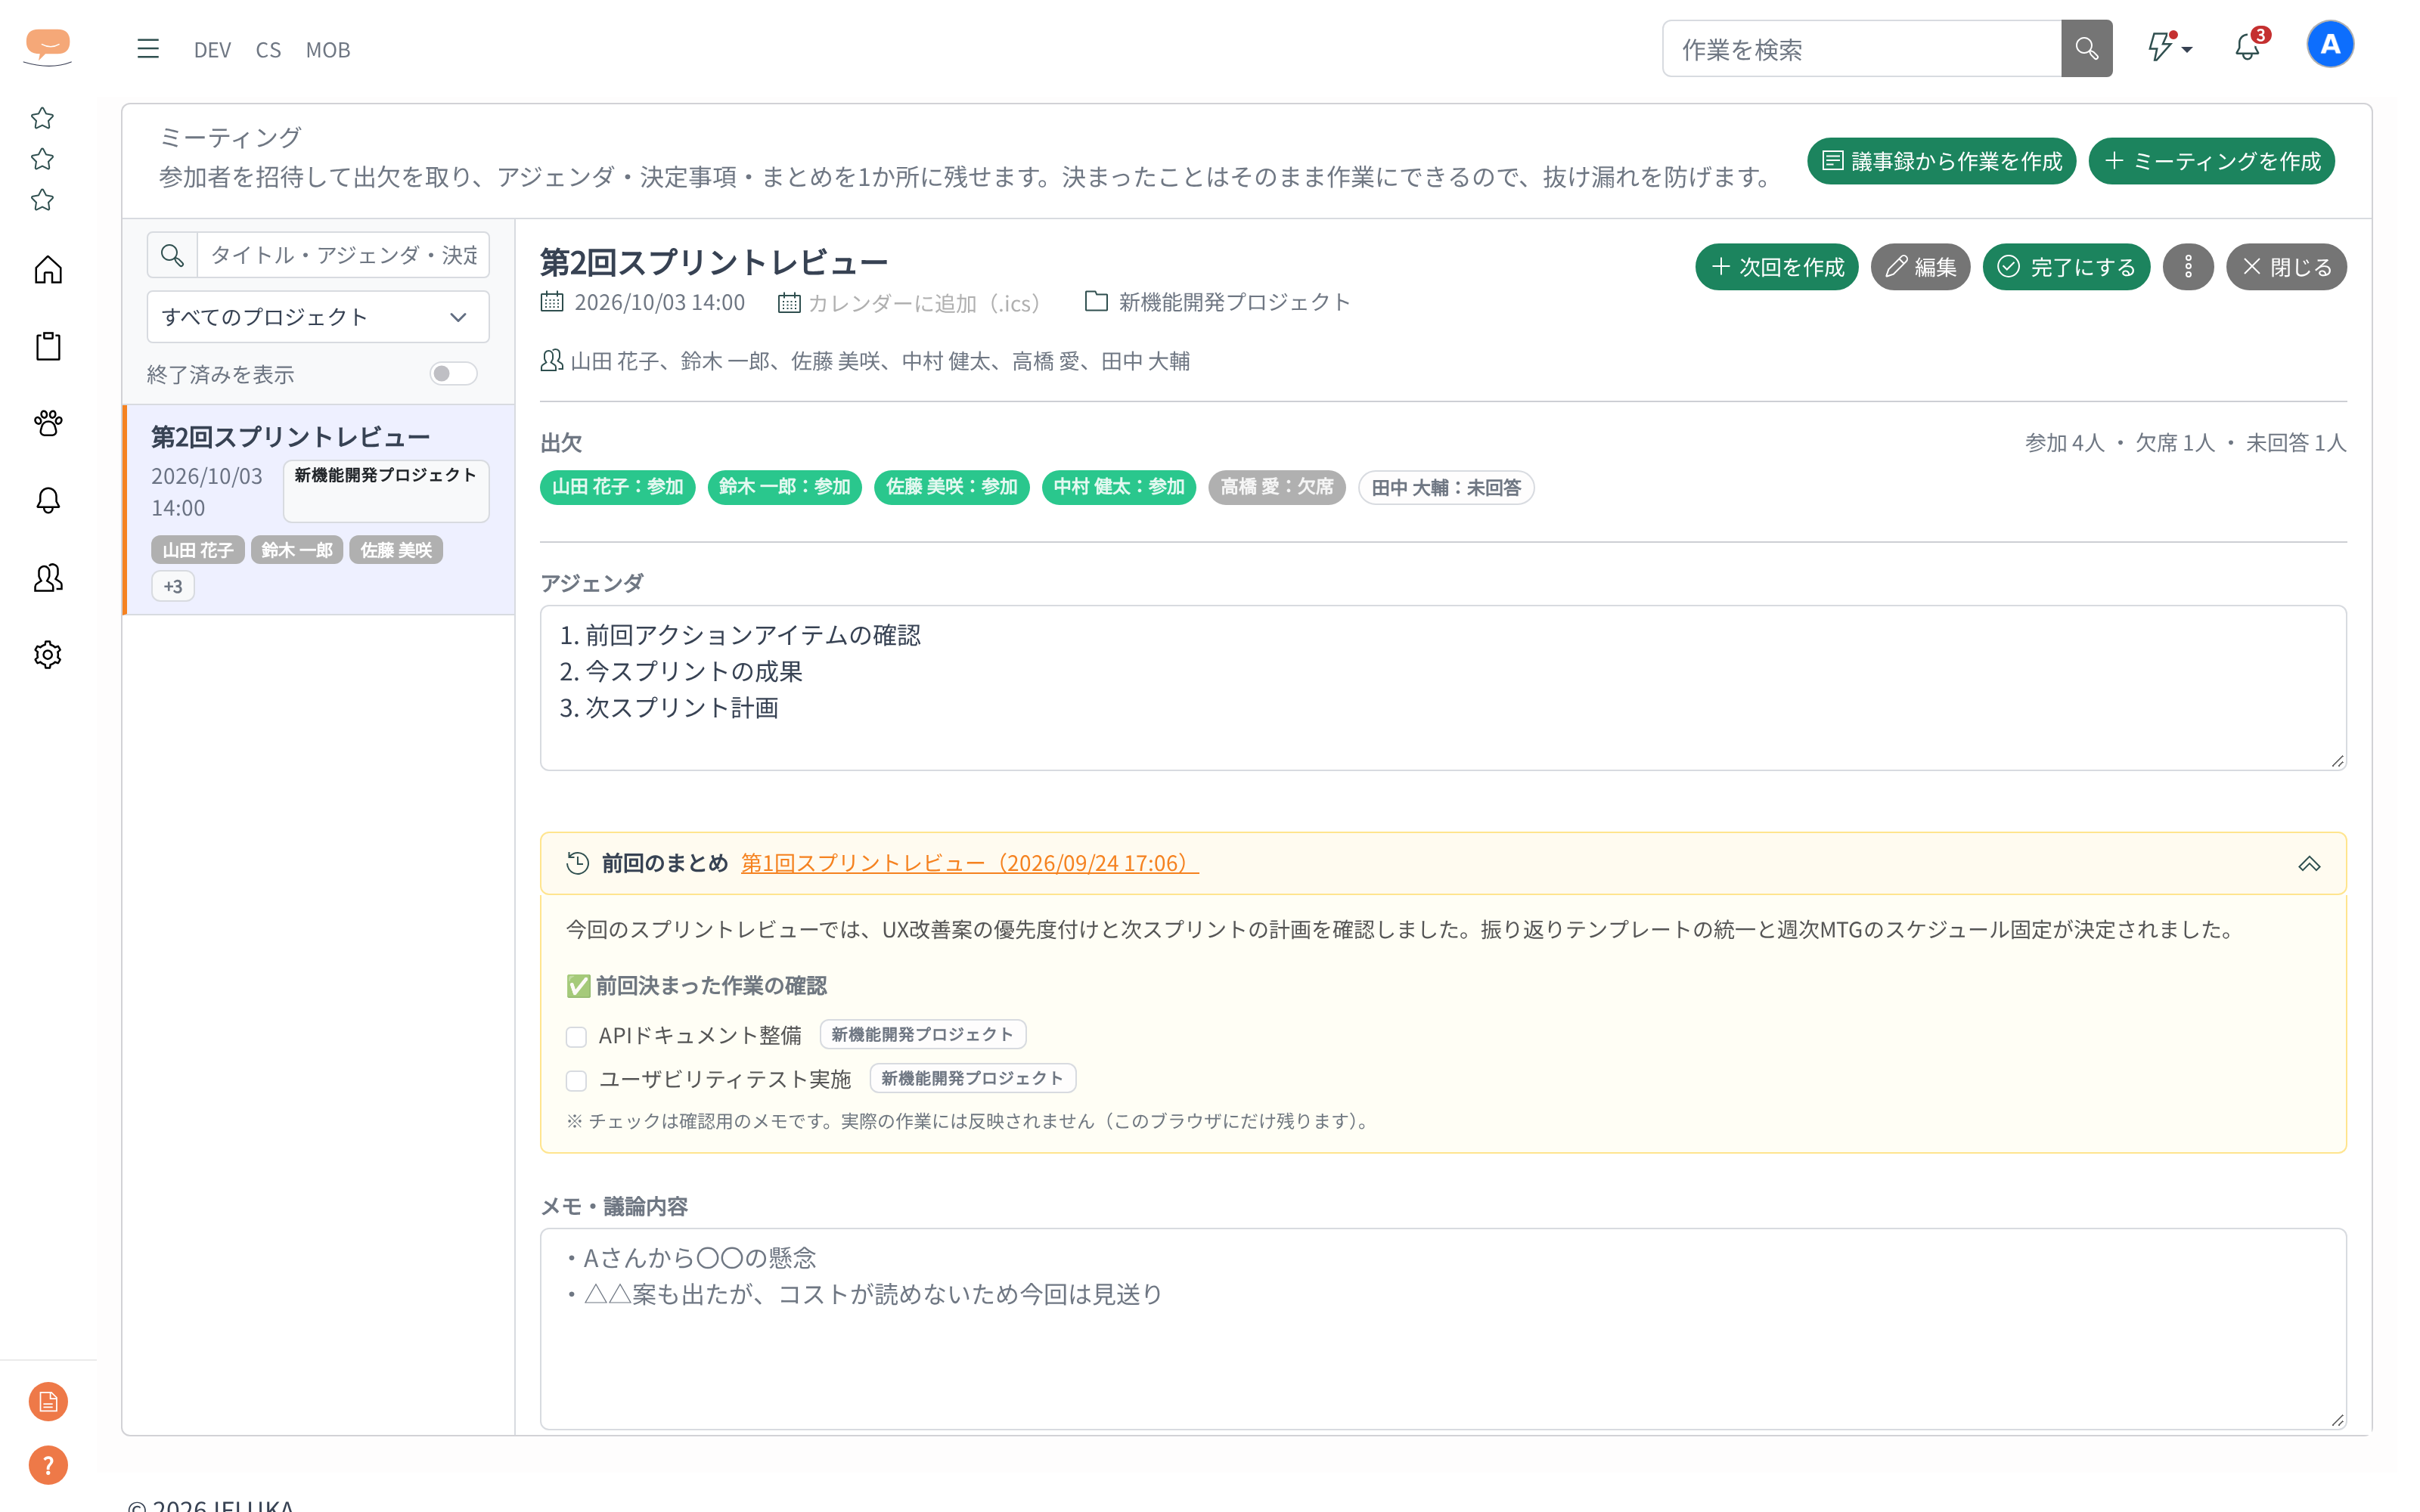Viewport: 2420px width, 1512px height.
Task: Go to home via house icon
Action: click(48, 270)
